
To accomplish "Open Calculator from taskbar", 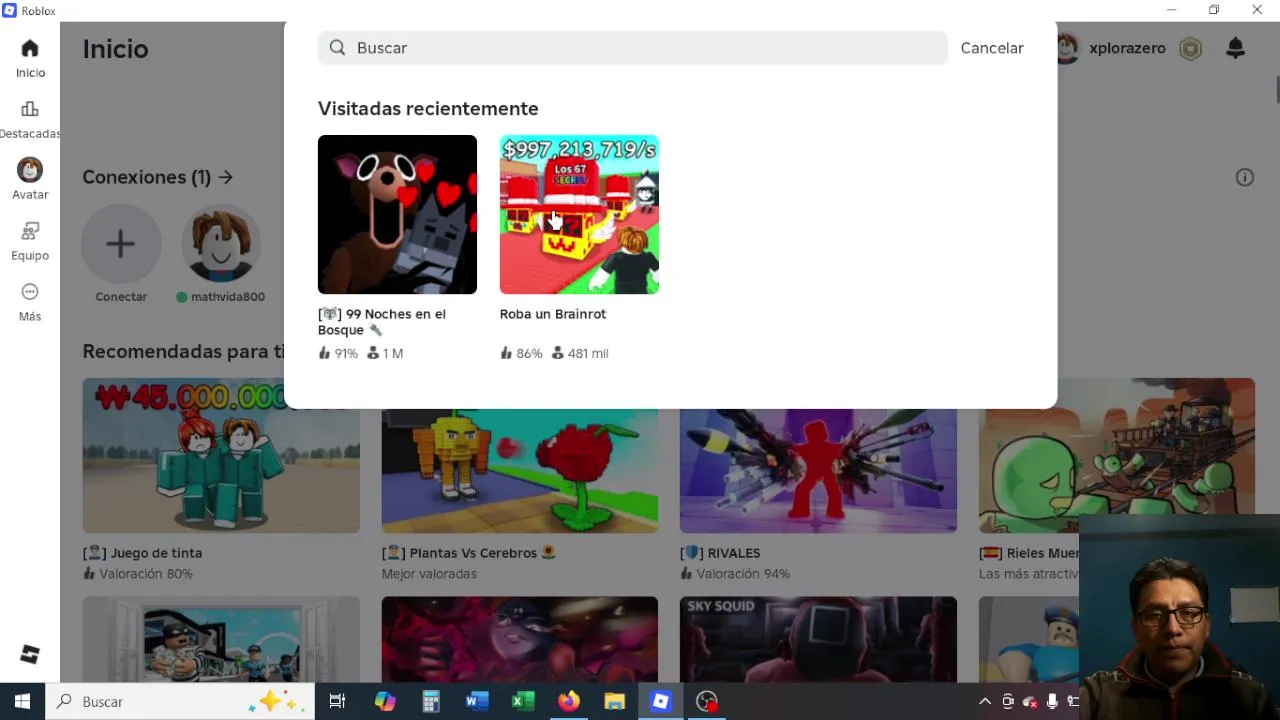I will [431, 701].
